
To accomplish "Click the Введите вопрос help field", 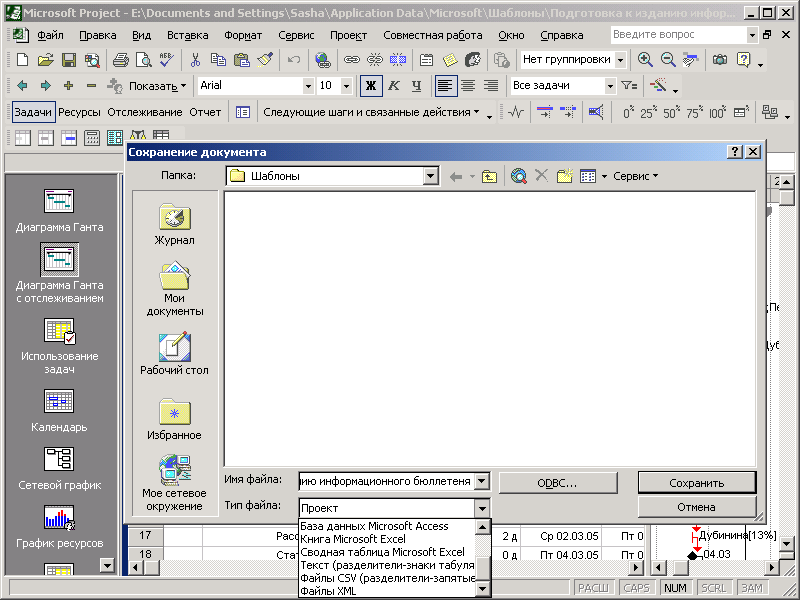I will [x=679, y=35].
